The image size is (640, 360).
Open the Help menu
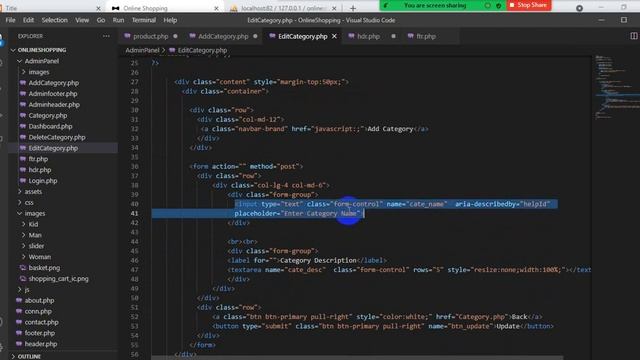coord(170,20)
